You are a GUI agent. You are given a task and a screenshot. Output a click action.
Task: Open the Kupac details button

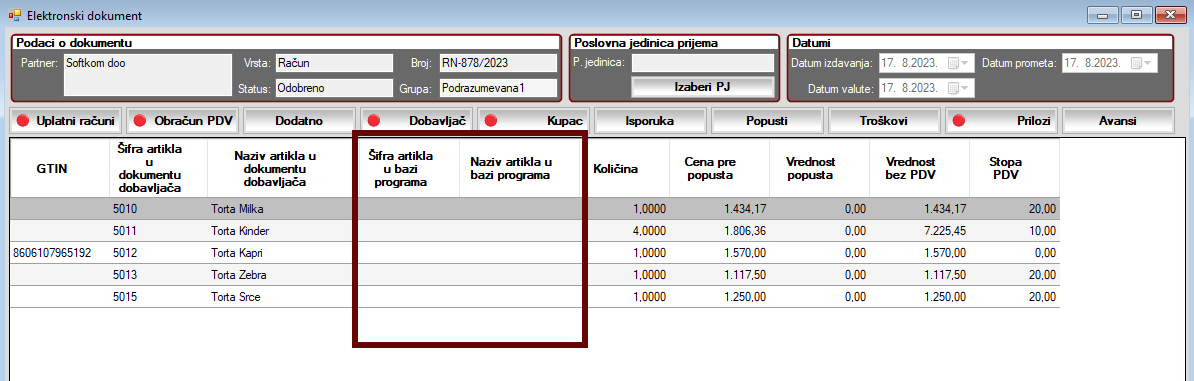[534, 120]
